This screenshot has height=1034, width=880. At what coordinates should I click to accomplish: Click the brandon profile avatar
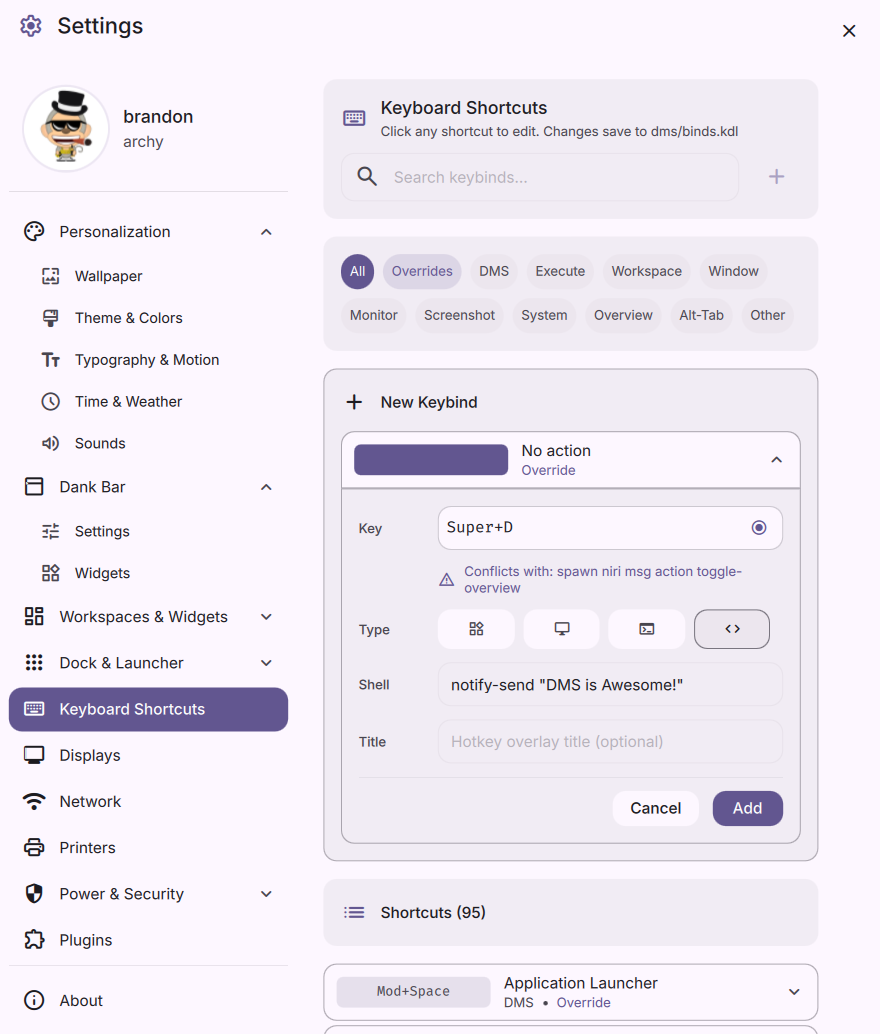pos(66,129)
